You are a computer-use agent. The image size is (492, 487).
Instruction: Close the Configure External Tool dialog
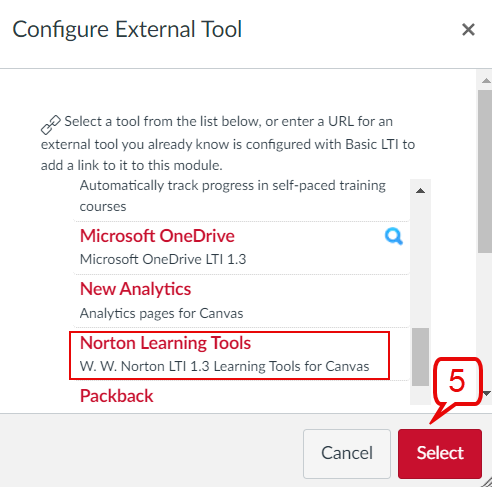tap(468, 30)
